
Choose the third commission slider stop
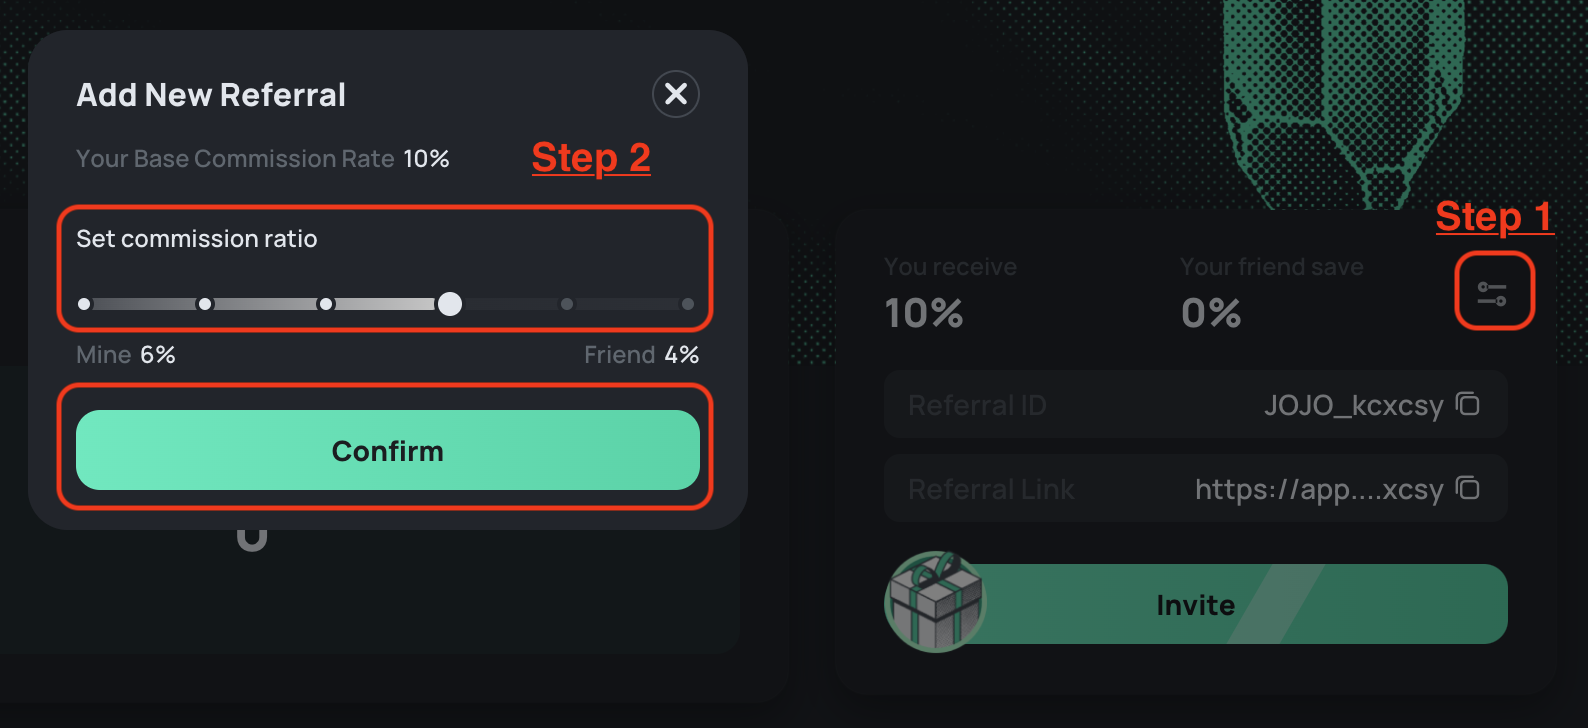tap(326, 304)
